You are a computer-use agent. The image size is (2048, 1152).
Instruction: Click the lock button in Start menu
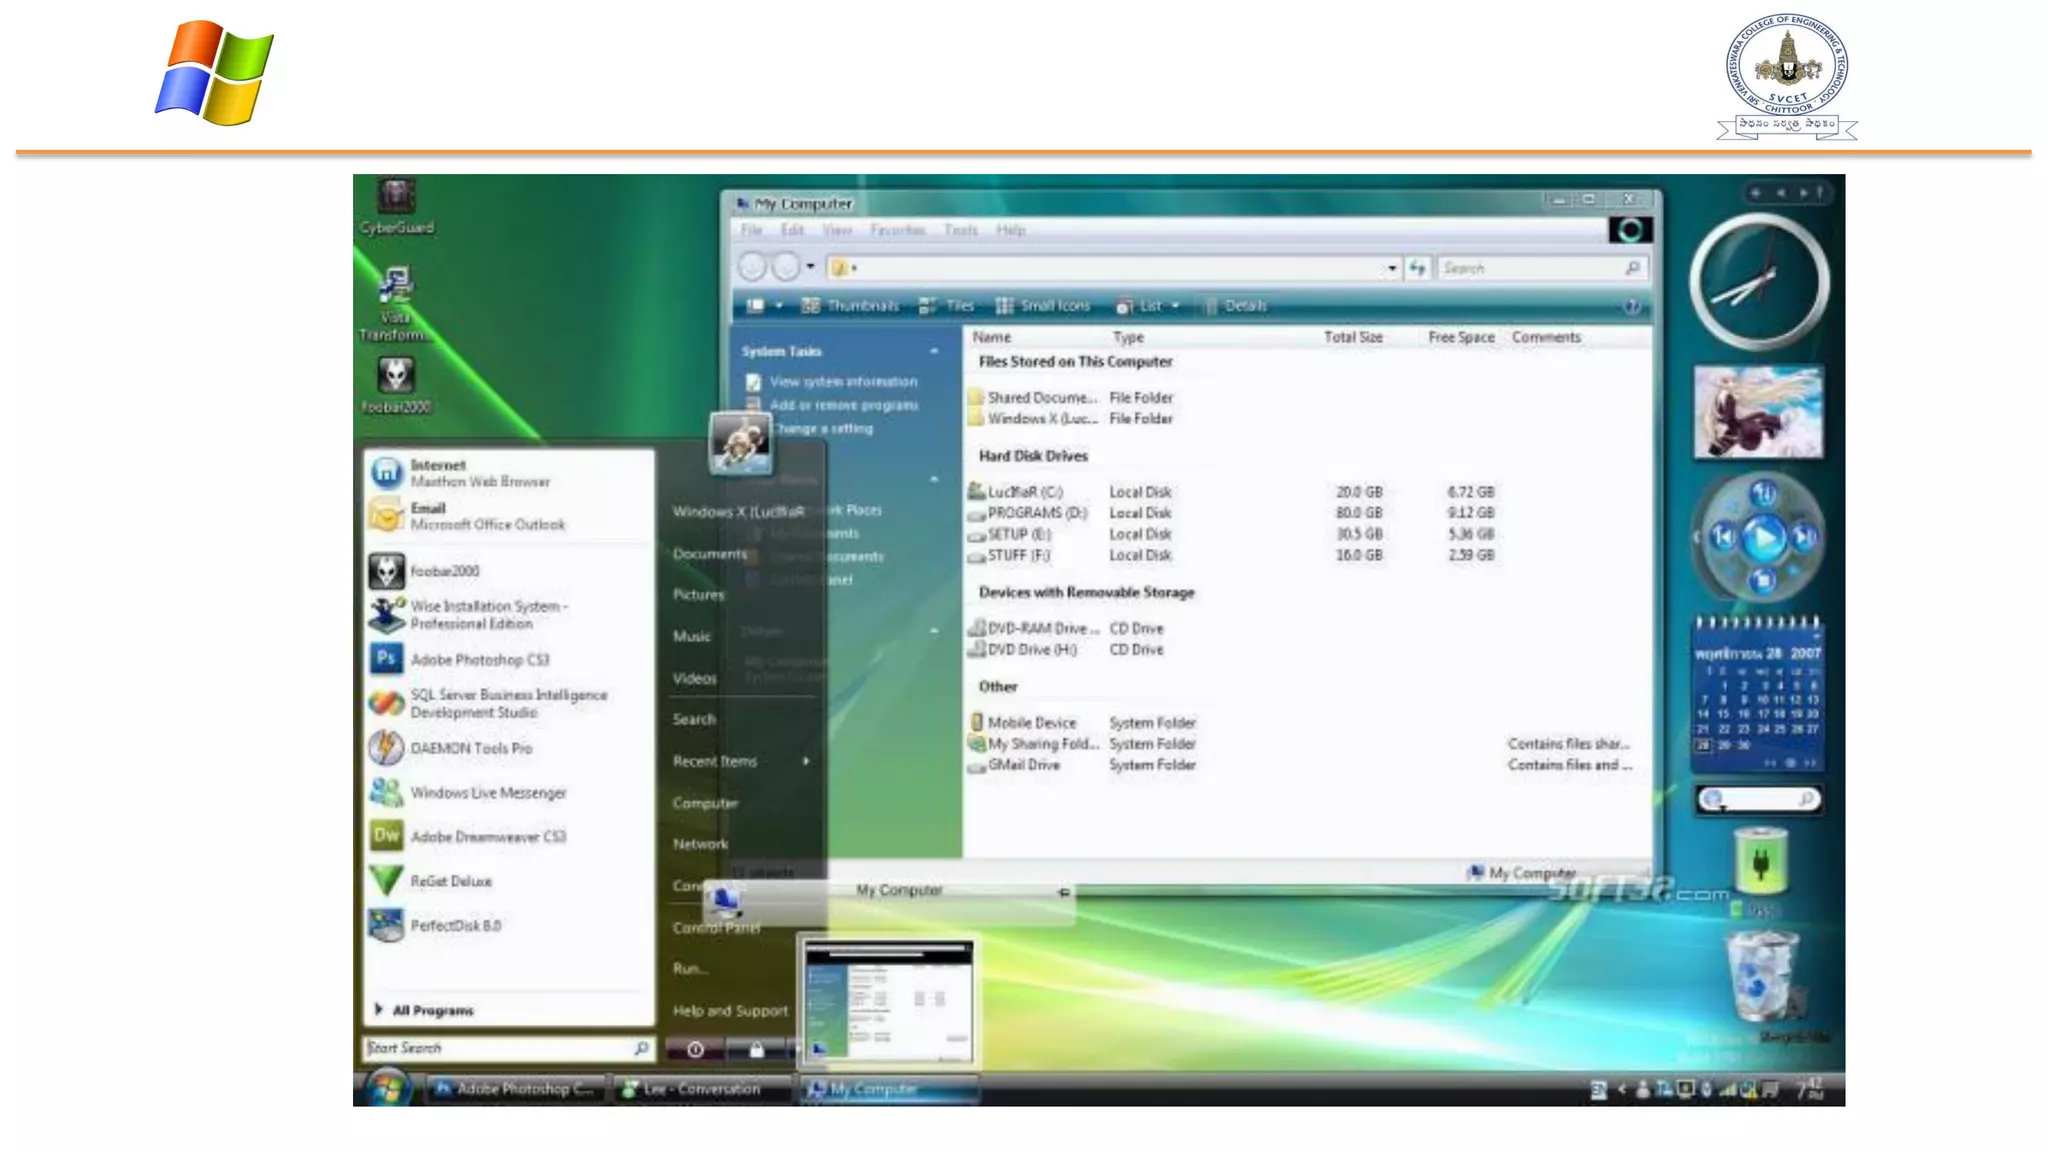757,1049
